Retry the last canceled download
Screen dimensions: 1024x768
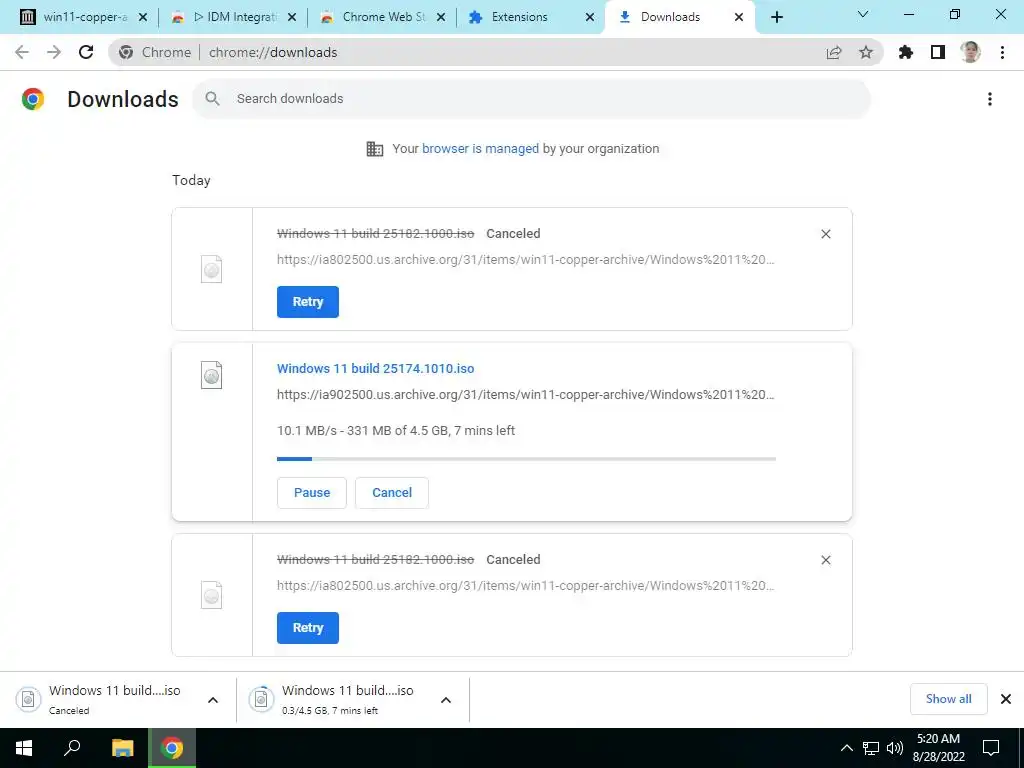click(308, 628)
